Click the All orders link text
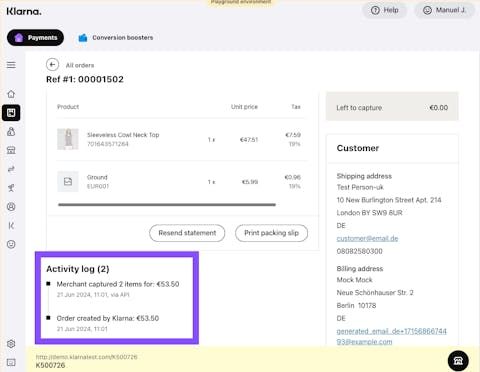 [x=80, y=65]
